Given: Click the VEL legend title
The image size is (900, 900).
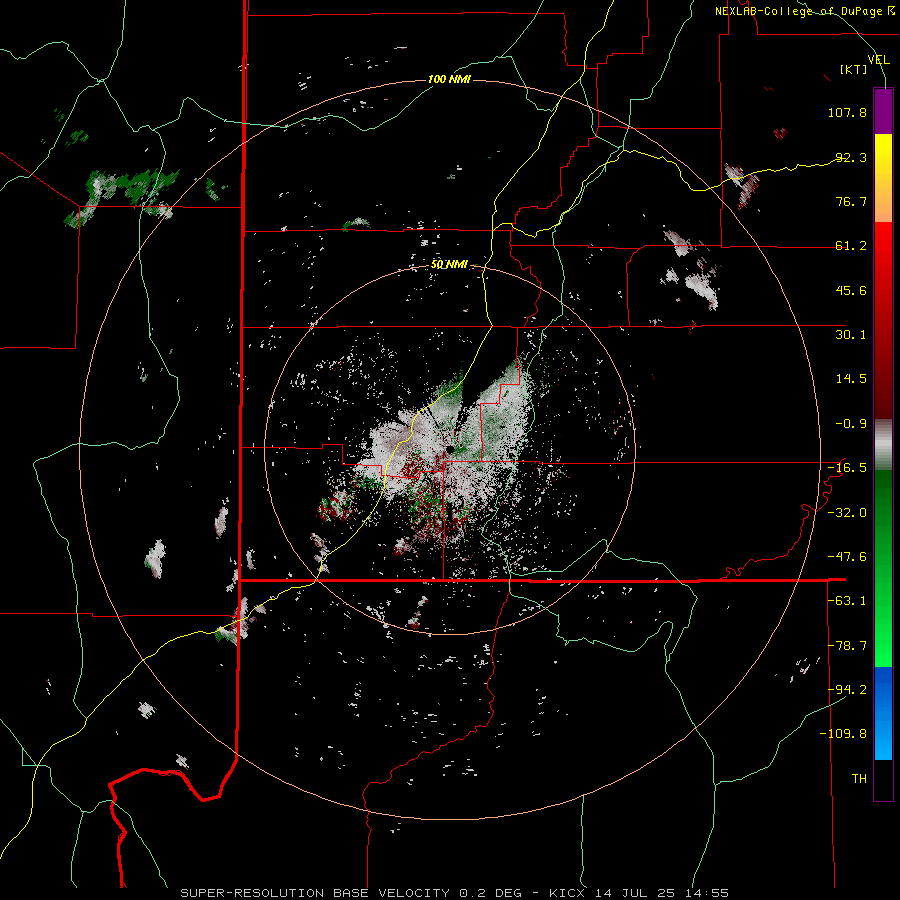Looking at the screenshot, I should pos(878,60).
